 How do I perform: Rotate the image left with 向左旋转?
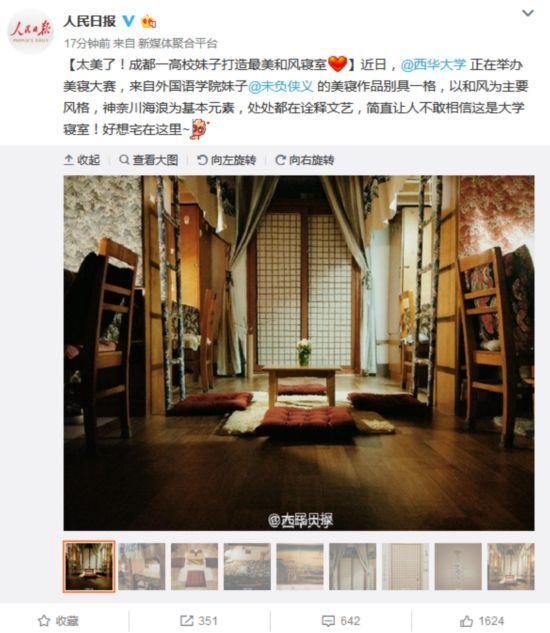(x=226, y=160)
